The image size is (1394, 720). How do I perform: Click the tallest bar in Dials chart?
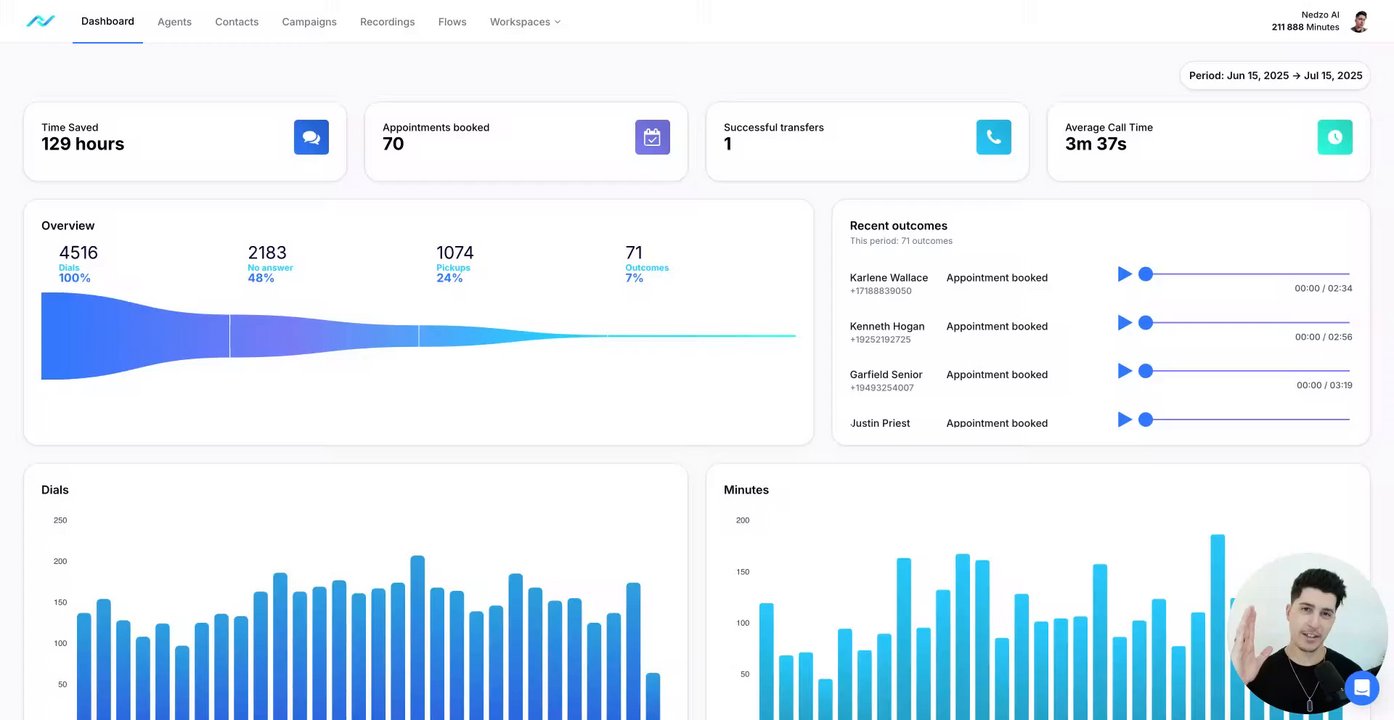418,638
